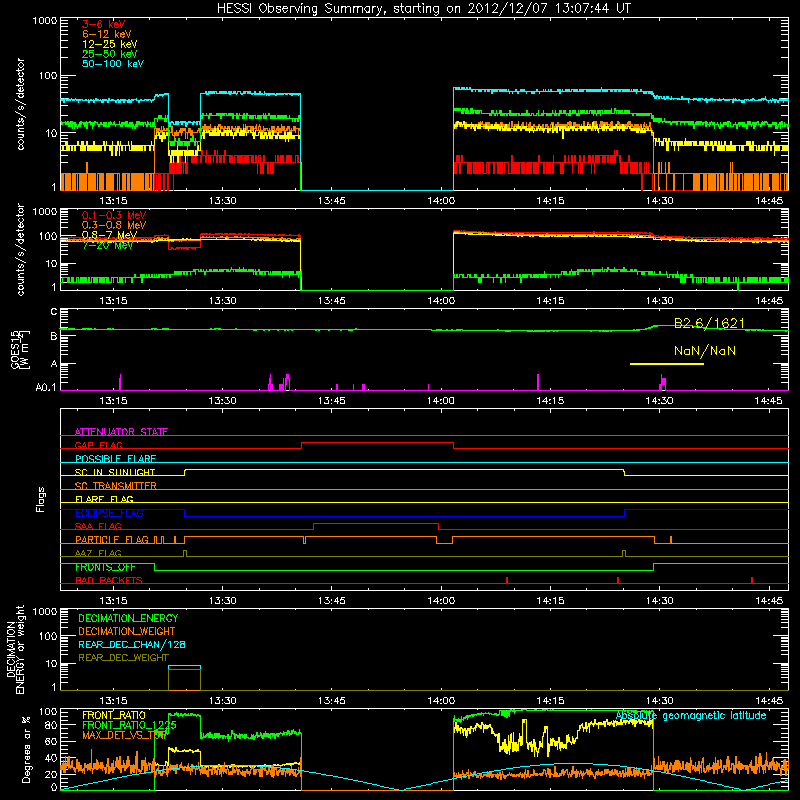Screen dimensions: 800x800
Task: Select the 12-25 keV legend label
Action: 109,44
